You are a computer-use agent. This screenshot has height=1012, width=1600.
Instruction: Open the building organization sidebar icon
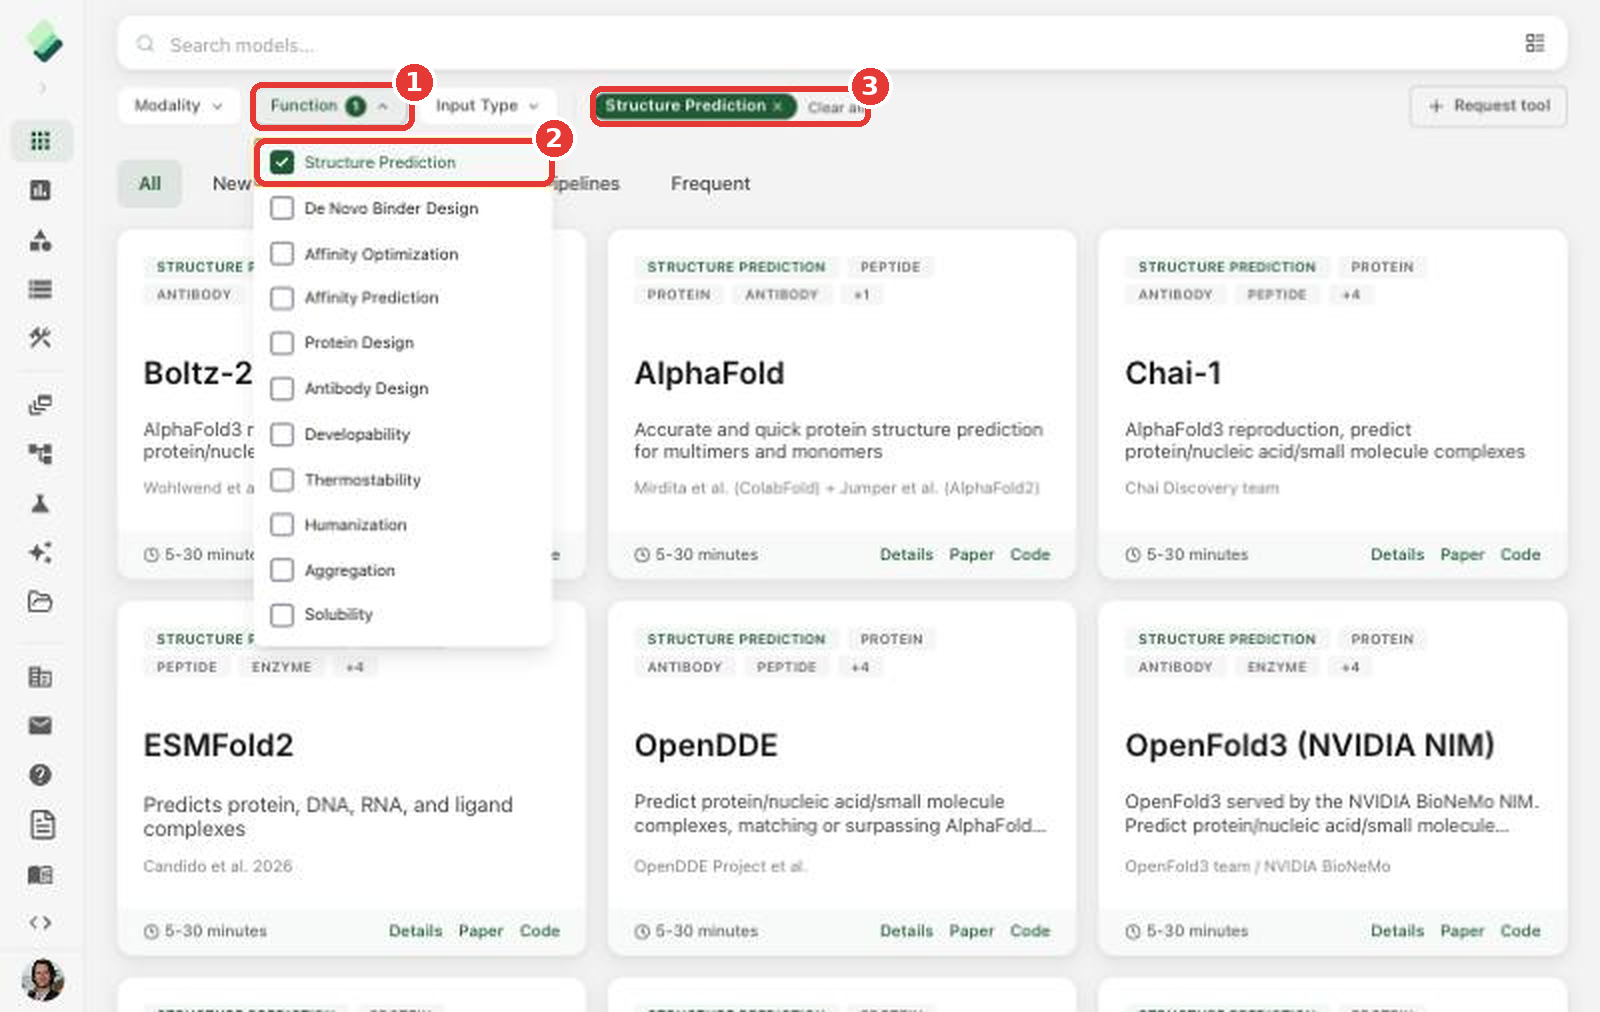[x=41, y=677]
